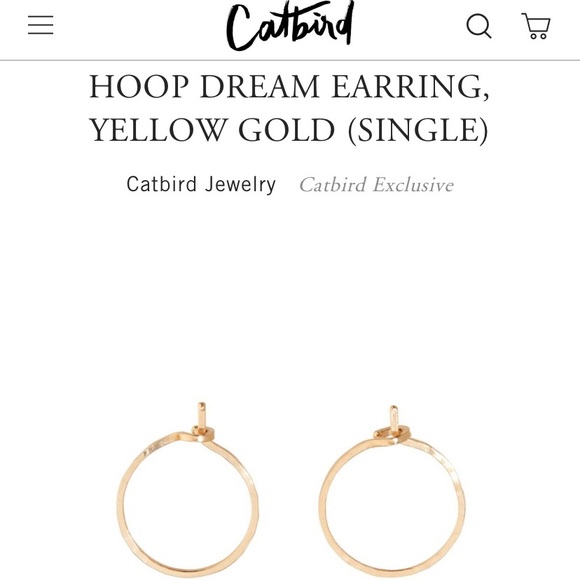Click the header divider line below logo
Viewport: 580px width, 580px height.
pyautogui.click(x=290, y=60)
